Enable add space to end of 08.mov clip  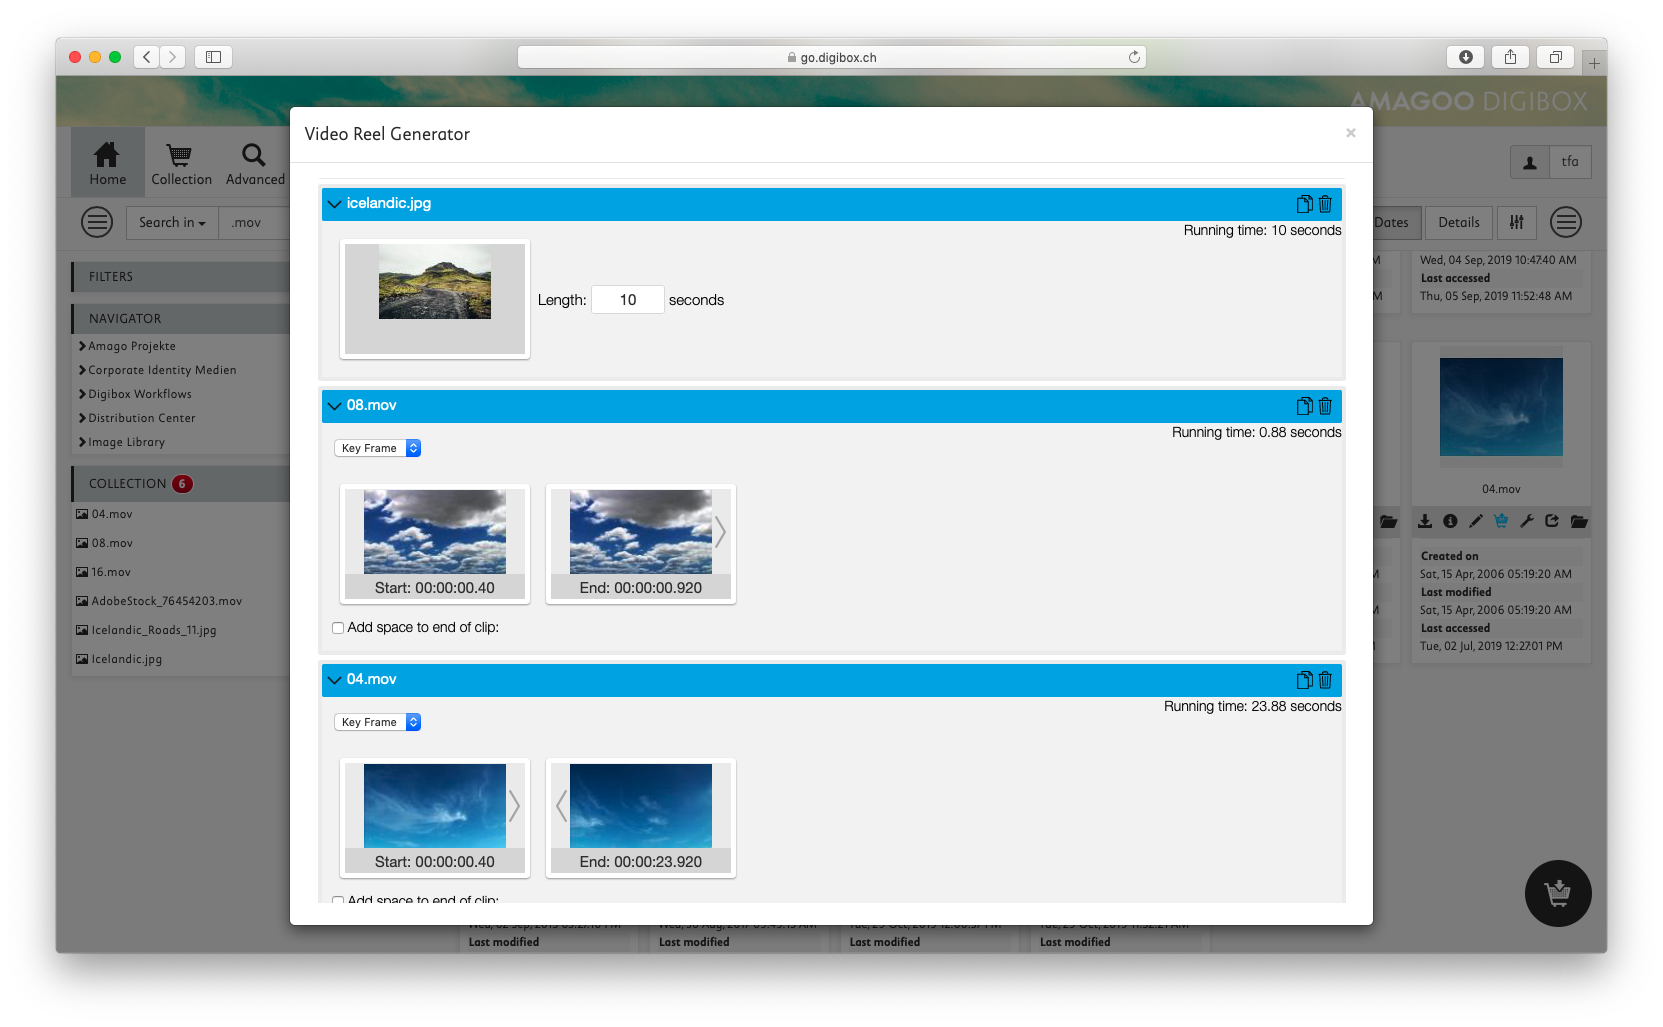coord(338,628)
